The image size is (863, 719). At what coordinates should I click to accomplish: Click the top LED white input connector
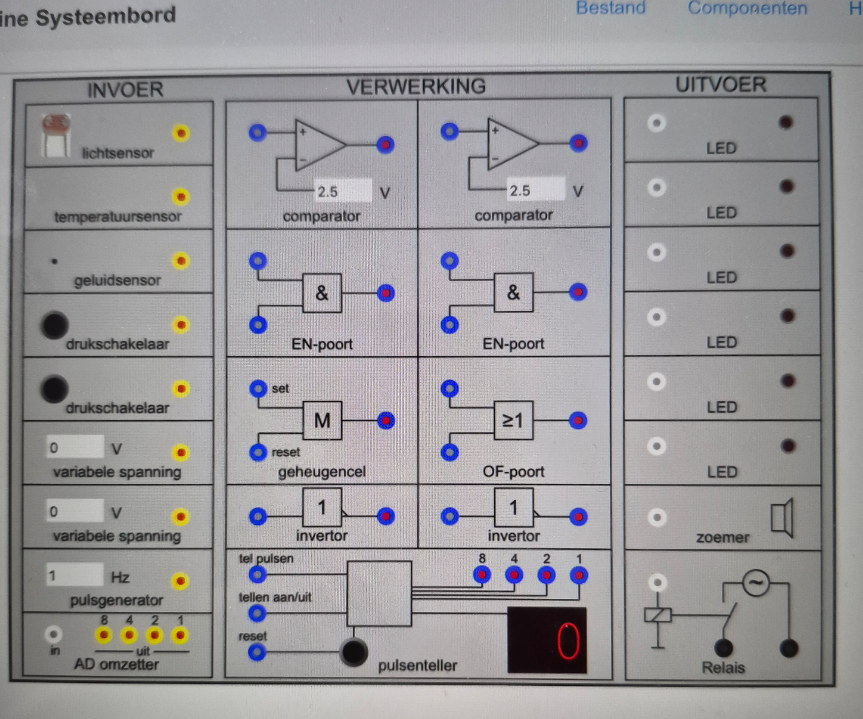657,123
